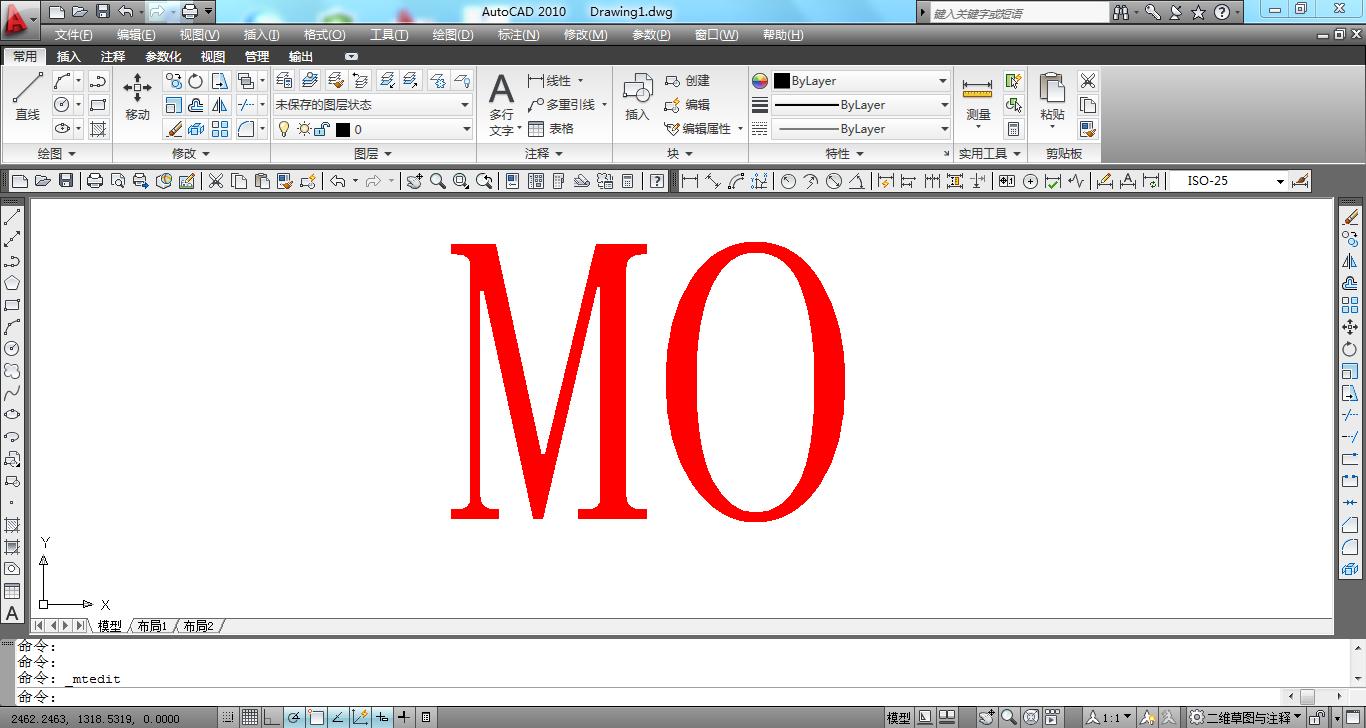Open the Multiline Text (多行文字) tool

click(501, 105)
